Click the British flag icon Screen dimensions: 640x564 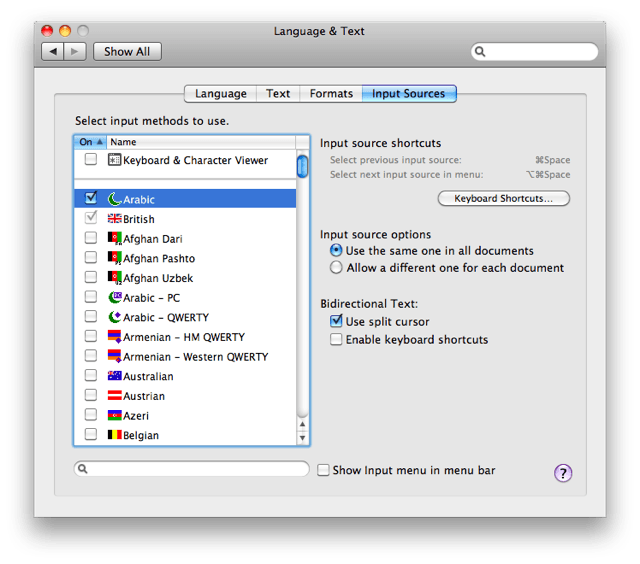115,219
